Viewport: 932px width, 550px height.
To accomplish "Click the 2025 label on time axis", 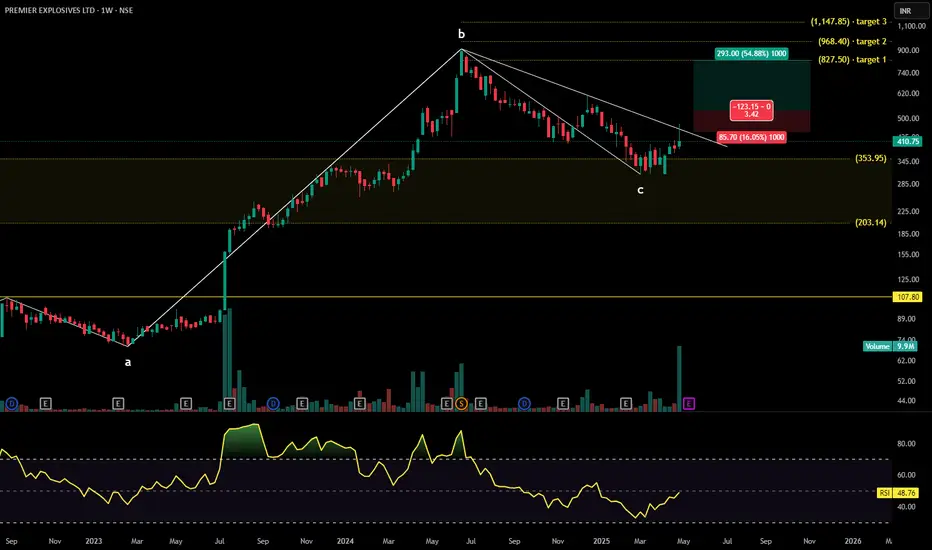I will [x=602, y=541].
